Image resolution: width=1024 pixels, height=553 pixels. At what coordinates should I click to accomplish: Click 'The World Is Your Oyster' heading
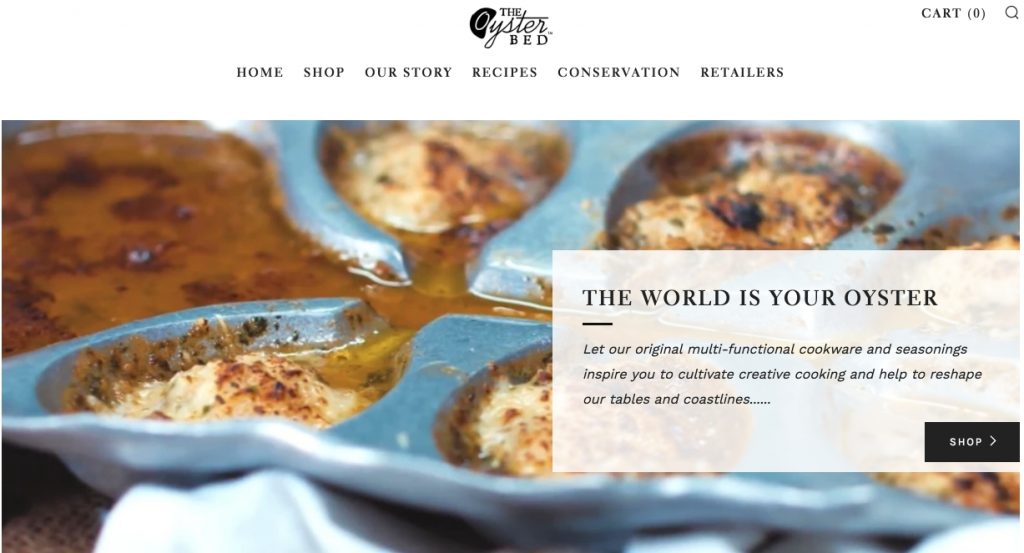(x=760, y=298)
